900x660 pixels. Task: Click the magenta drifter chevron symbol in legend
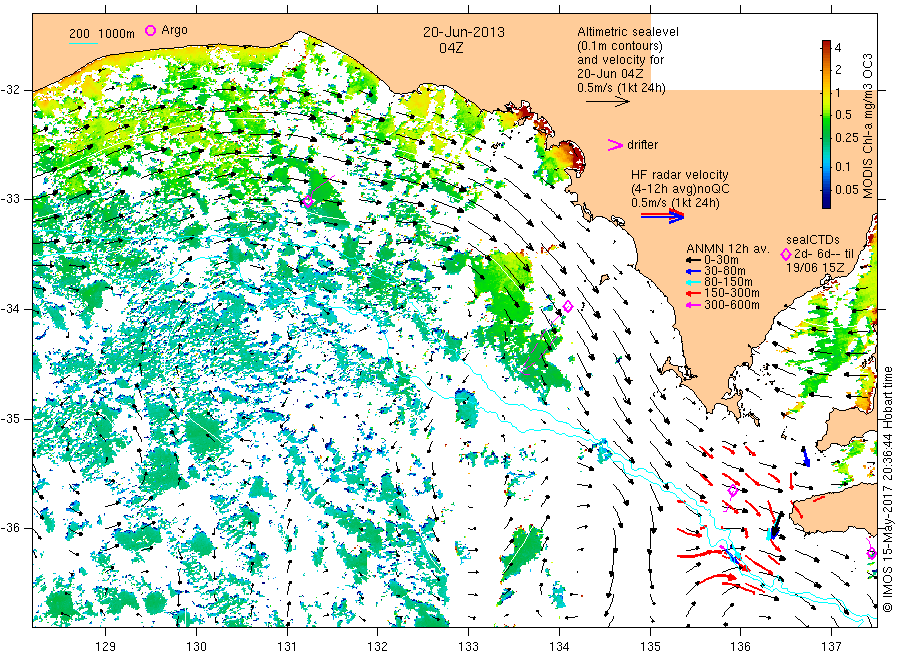click(x=615, y=145)
